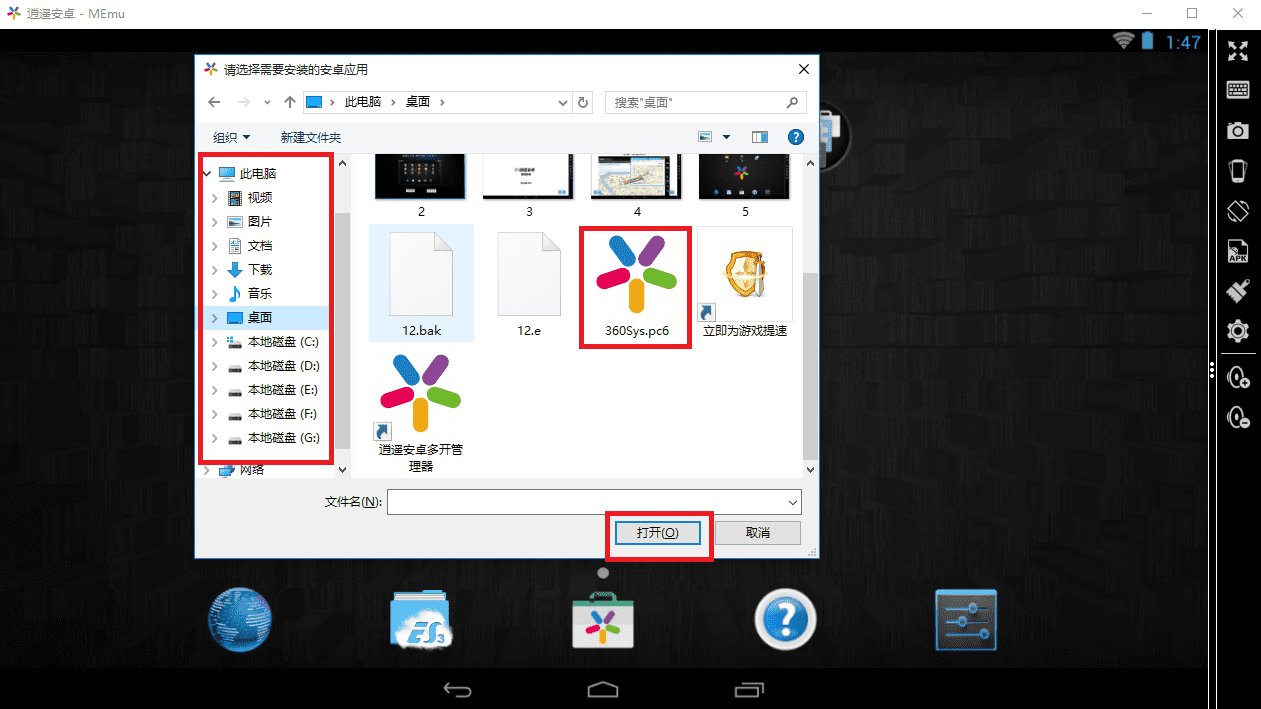Tap the Android home button
This screenshot has height=709, width=1261.
pos(603,689)
